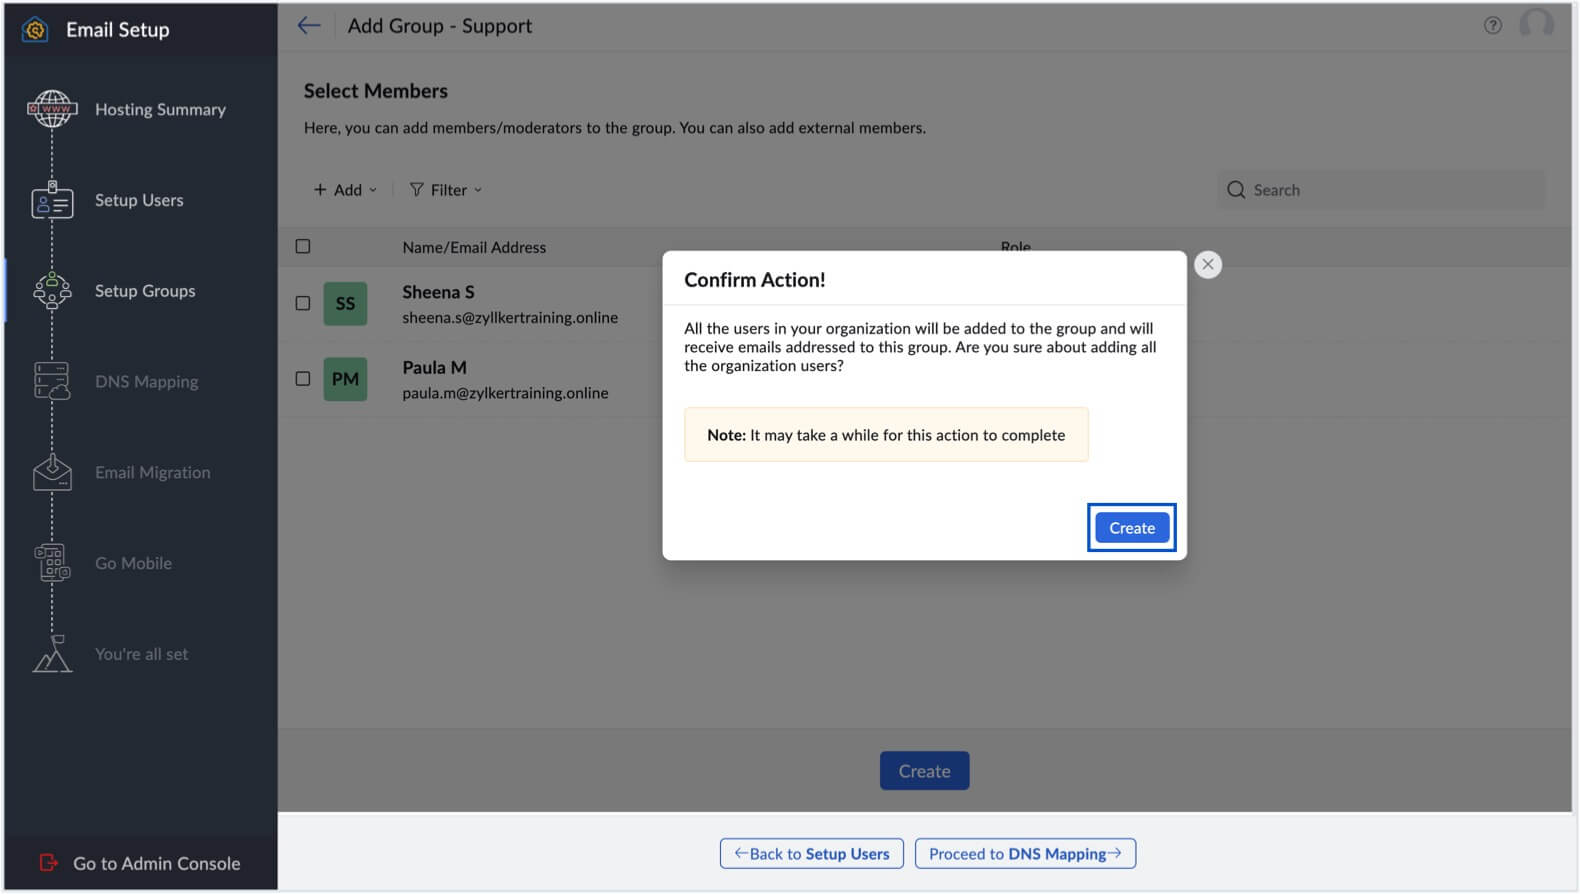Toggle the select-all members checkbox
1580x894 pixels.
point(303,246)
